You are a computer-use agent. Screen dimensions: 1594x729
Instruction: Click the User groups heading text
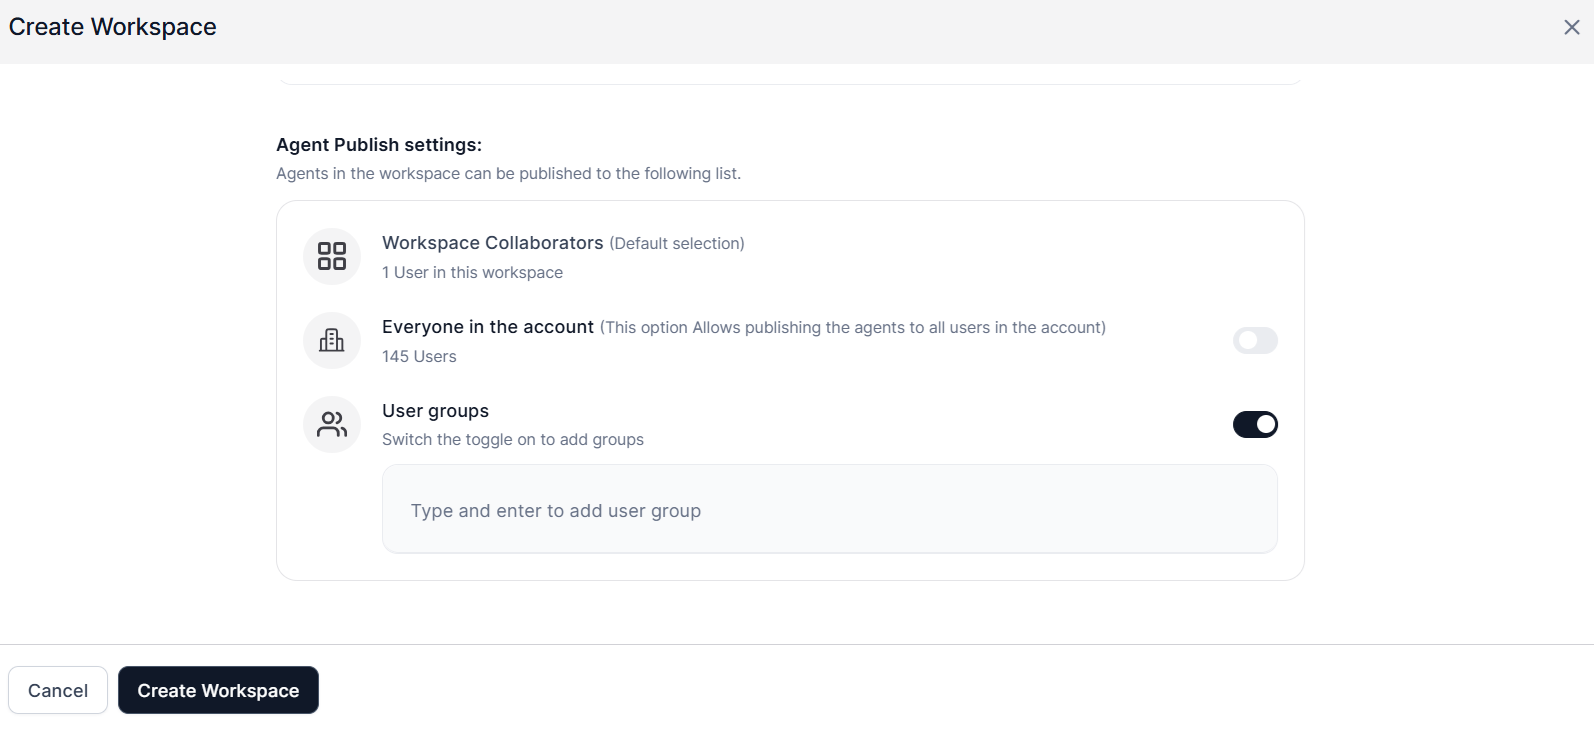coord(435,411)
